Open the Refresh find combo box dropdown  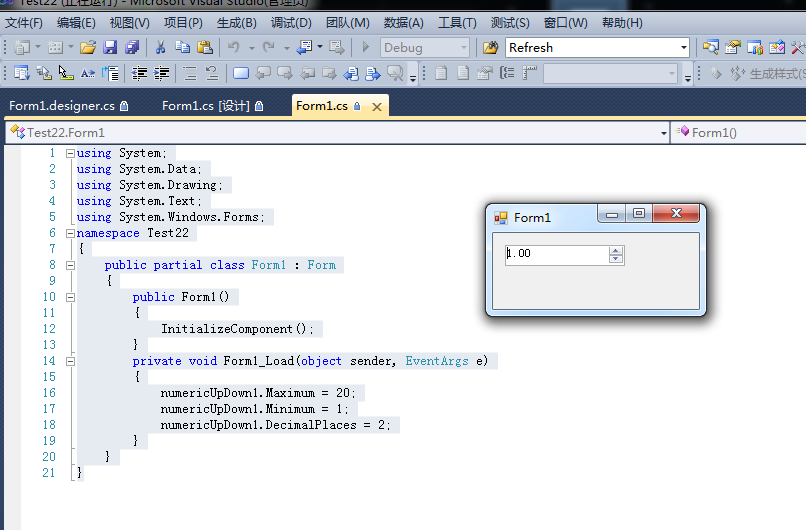pos(684,48)
